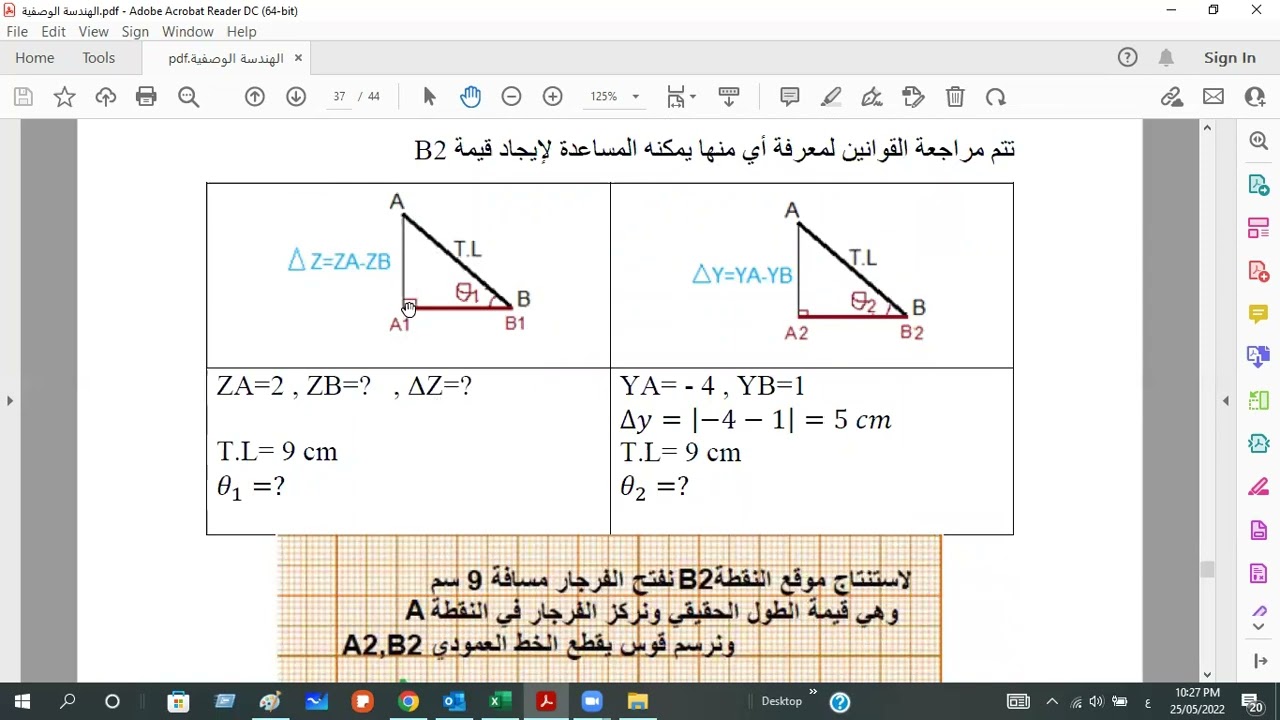The image size is (1280, 720).
Task: Collapse the right tools pane arrow
Action: [x=1226, y=401]
